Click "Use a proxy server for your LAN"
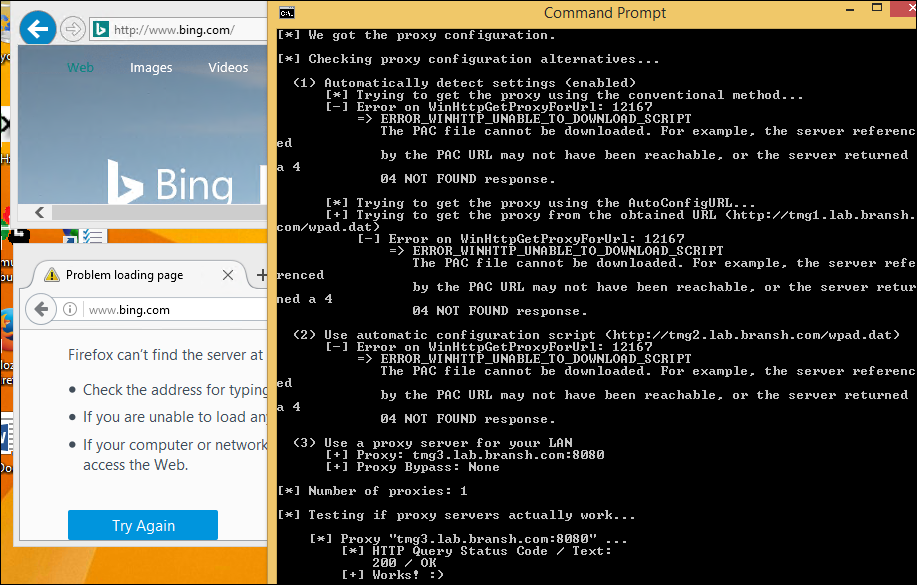This screenshot has width=917, height=585. pos(448,443)
